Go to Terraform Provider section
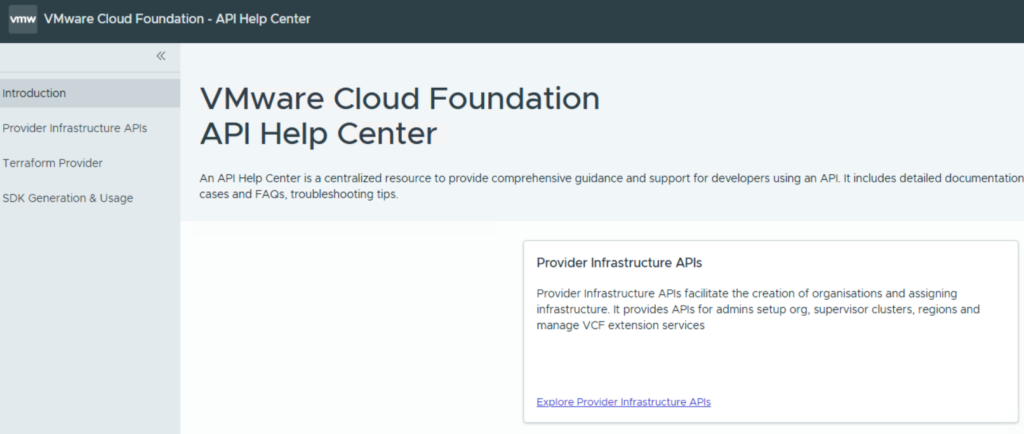1024x434 pixels. tap(52, 163)
